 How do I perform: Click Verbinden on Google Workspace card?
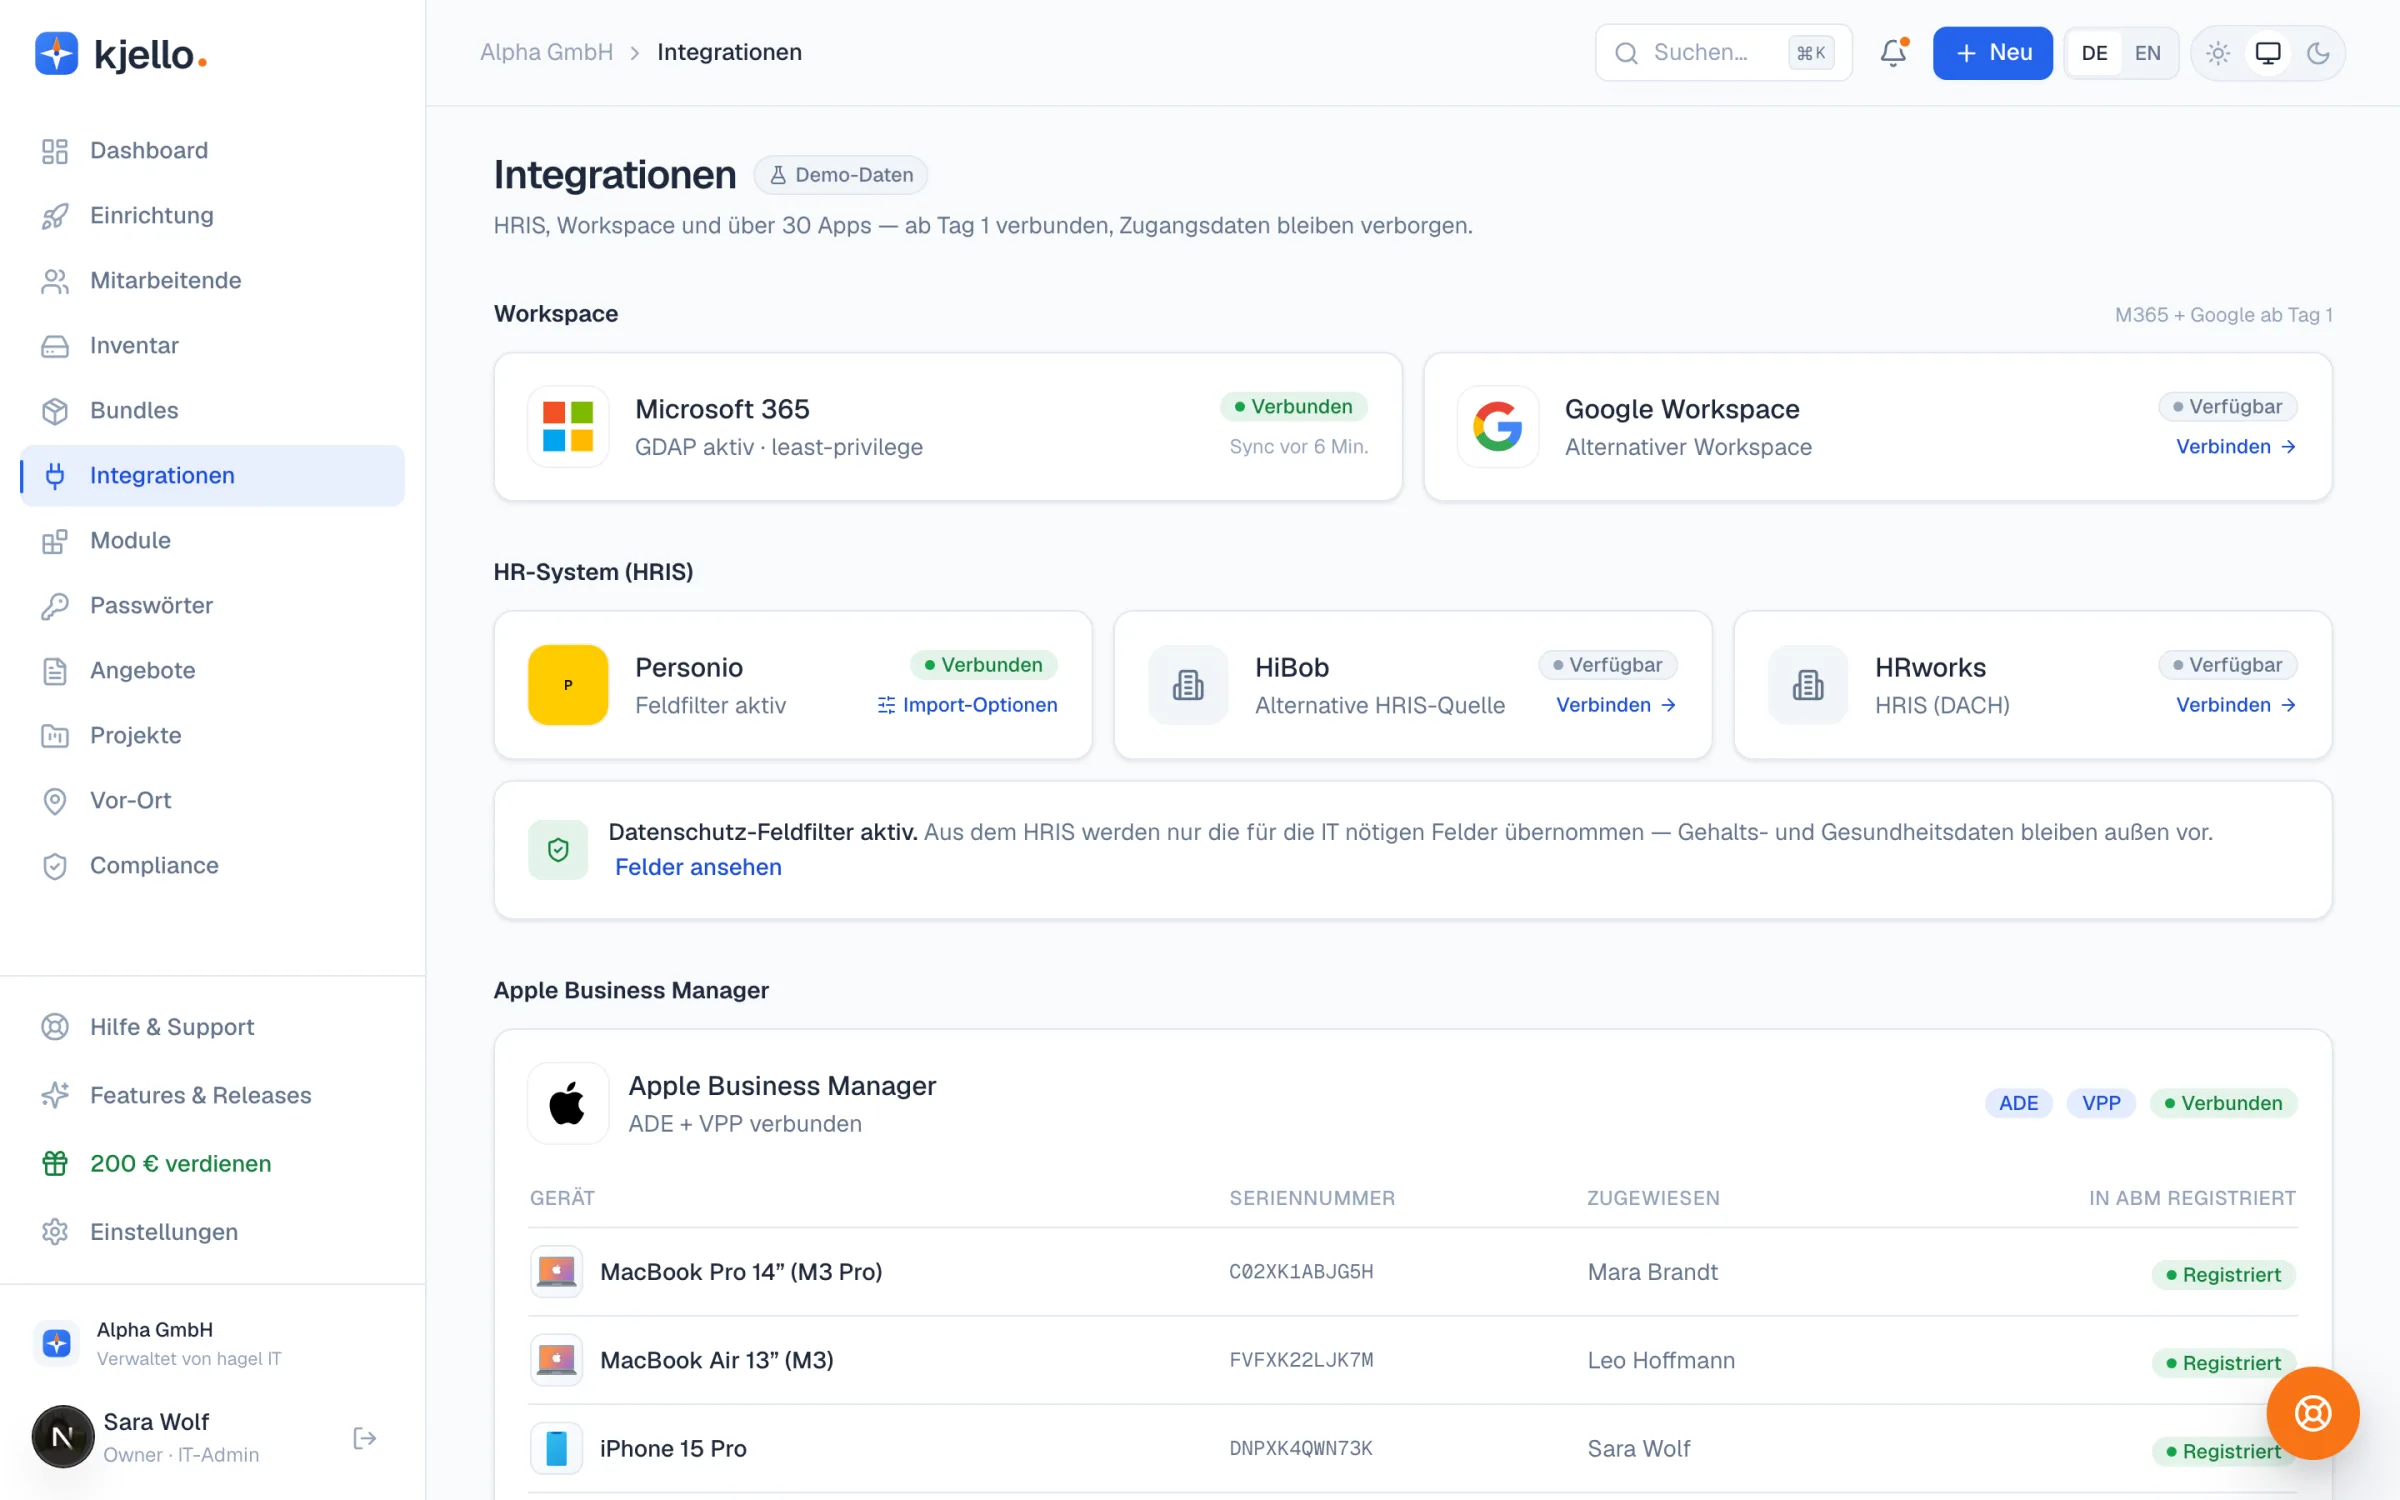(x=2236, y=446)
